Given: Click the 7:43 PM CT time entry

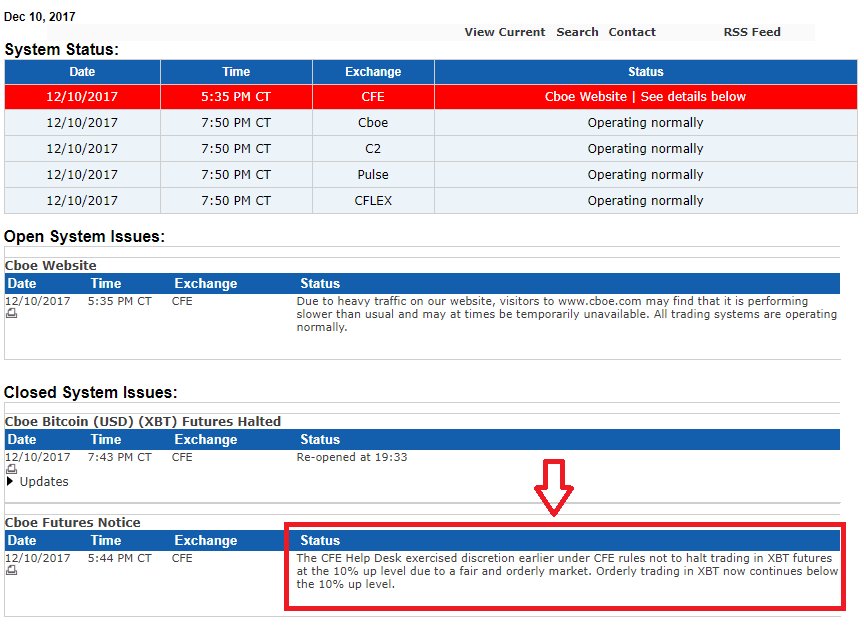Looking at the screenshot, I should pyautogui.click(x=120, y=457).
